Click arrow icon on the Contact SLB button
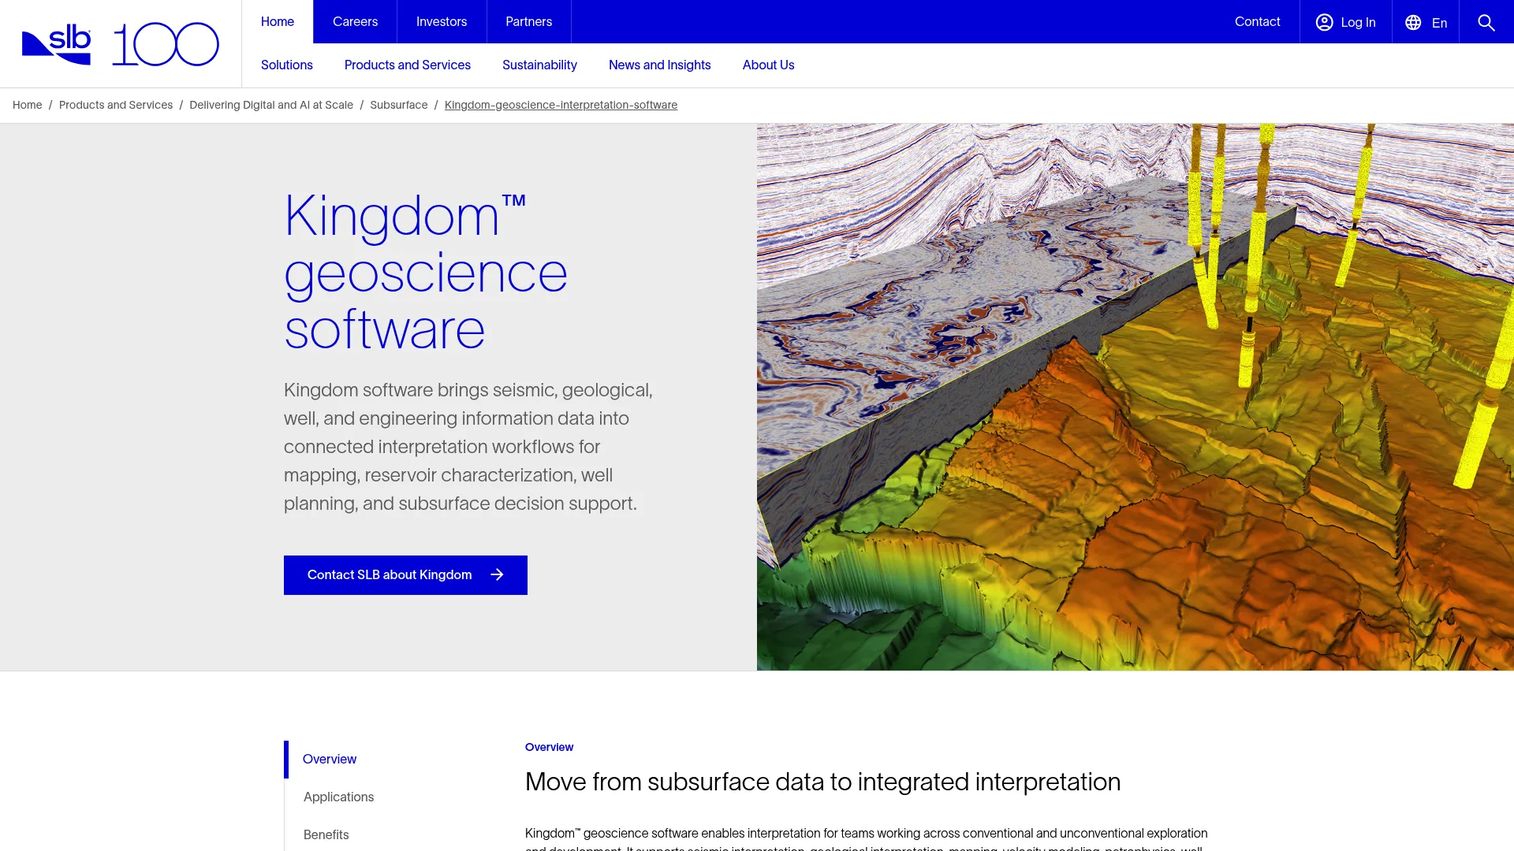 (x=497, y=575)
